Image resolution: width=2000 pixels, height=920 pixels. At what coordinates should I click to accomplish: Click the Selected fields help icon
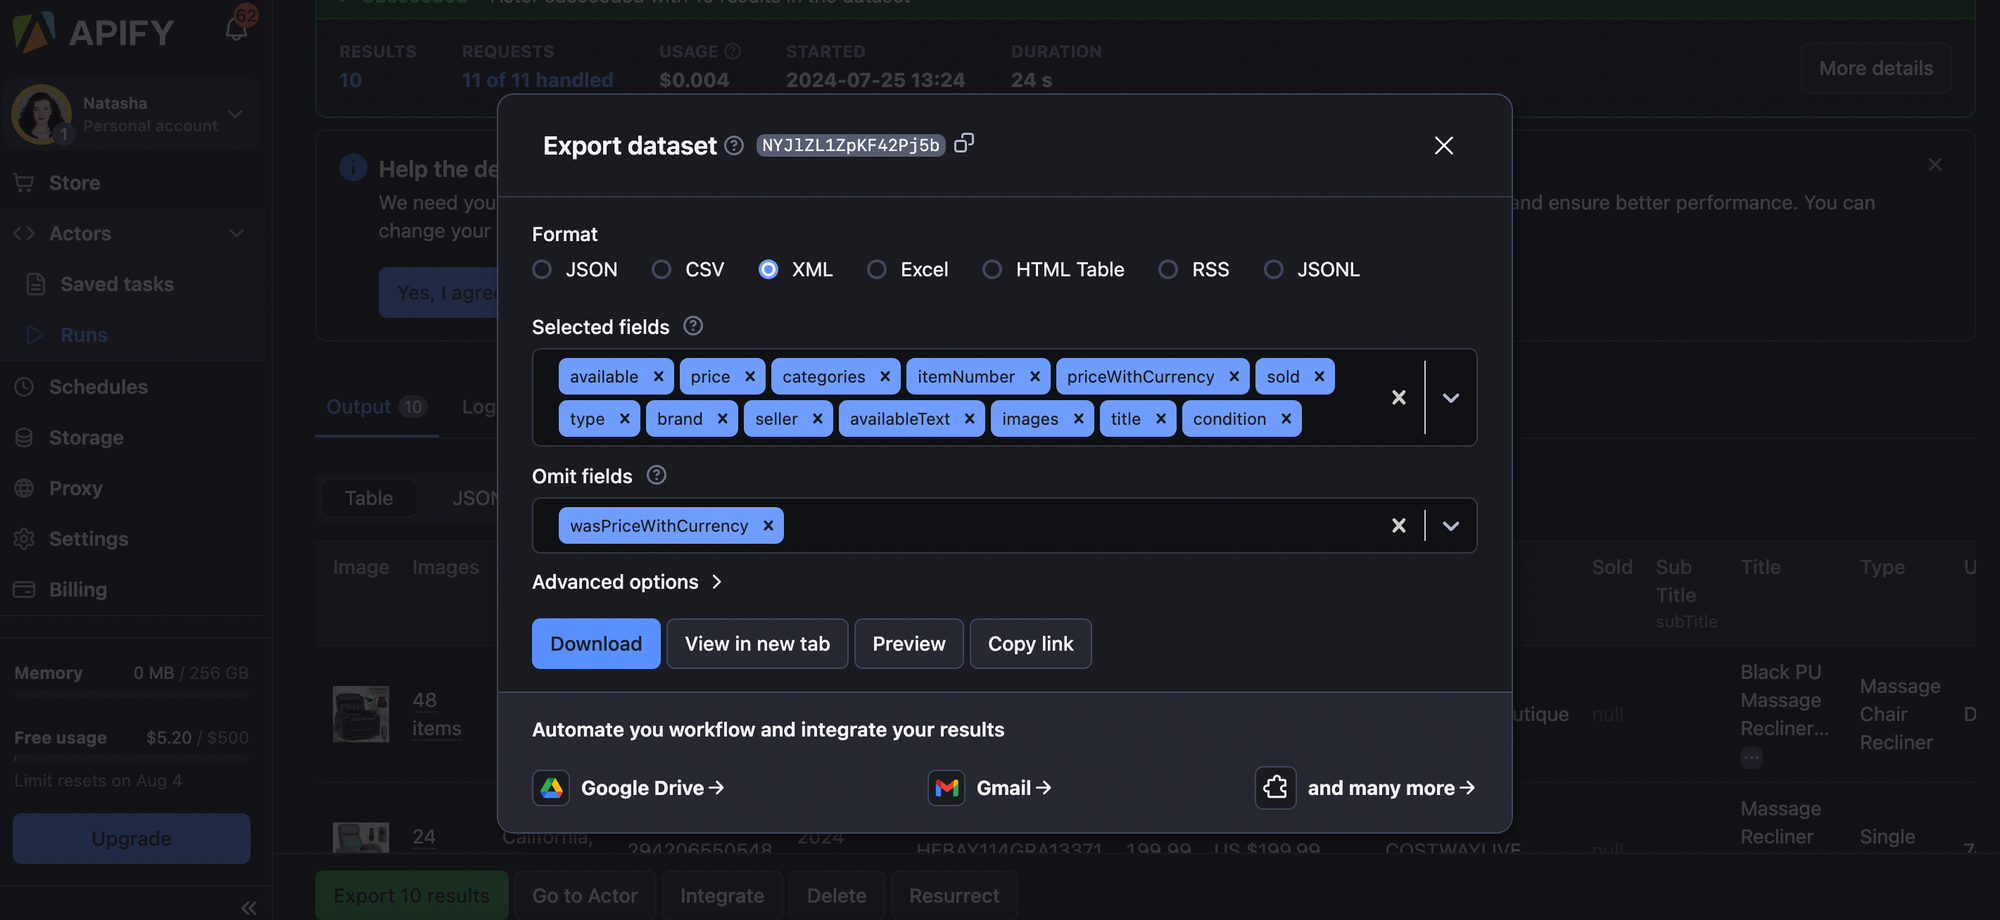click(x=692, y=325)
